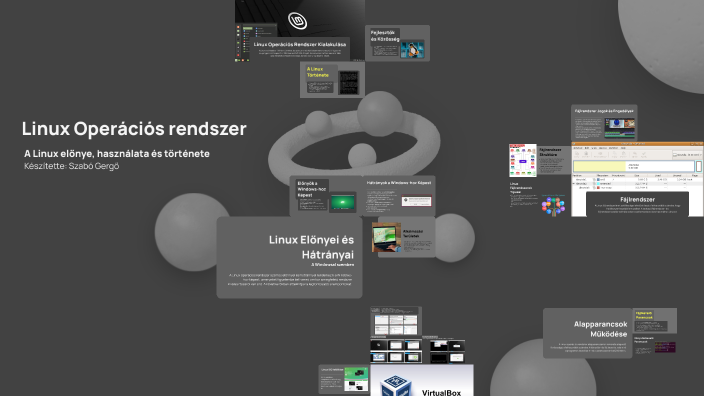Open slide with six white installer screenshots

tap(396, 321)
